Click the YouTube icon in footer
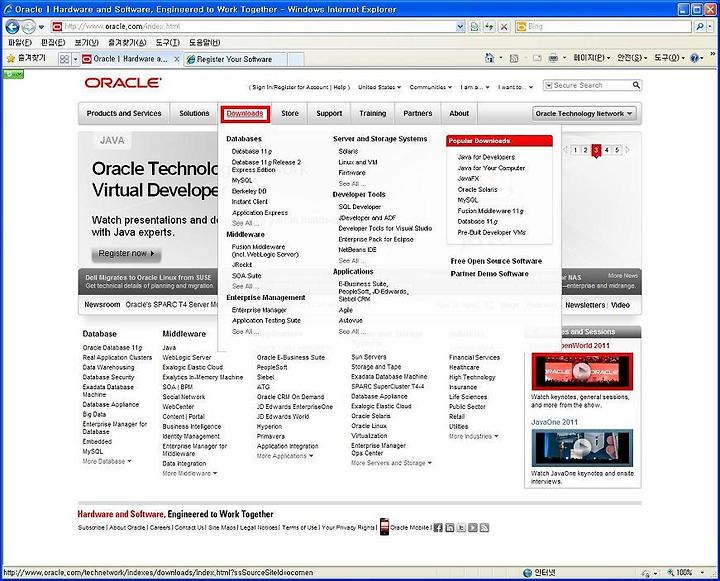 point(472,528)
